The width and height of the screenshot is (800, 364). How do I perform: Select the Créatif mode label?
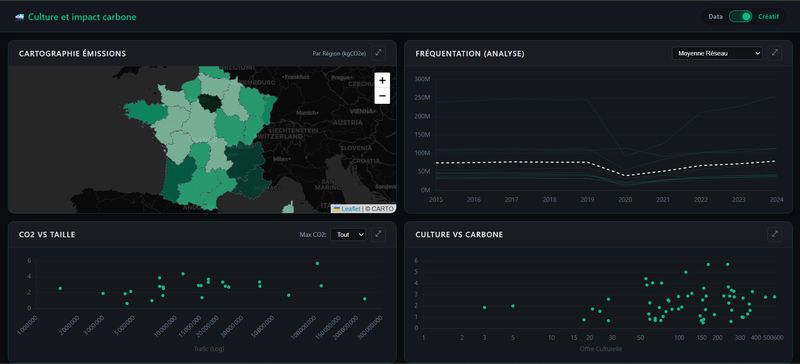[768, 16]
